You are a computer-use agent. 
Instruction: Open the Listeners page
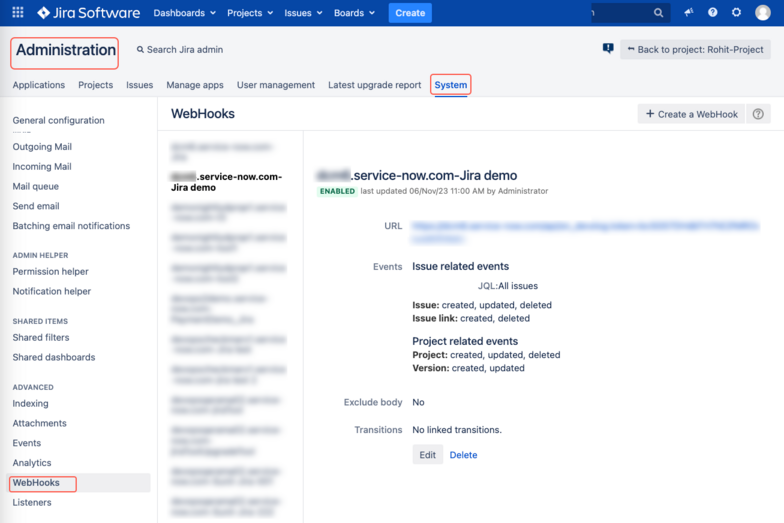pos(32,502)
